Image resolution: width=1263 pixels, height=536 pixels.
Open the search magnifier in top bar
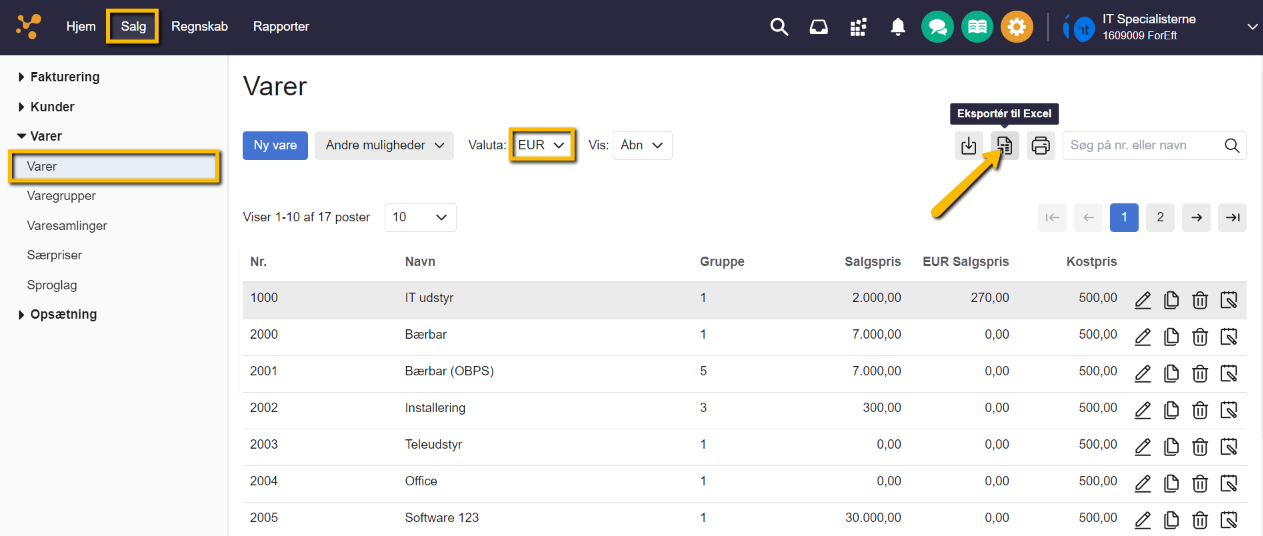(x=779, y=27)
